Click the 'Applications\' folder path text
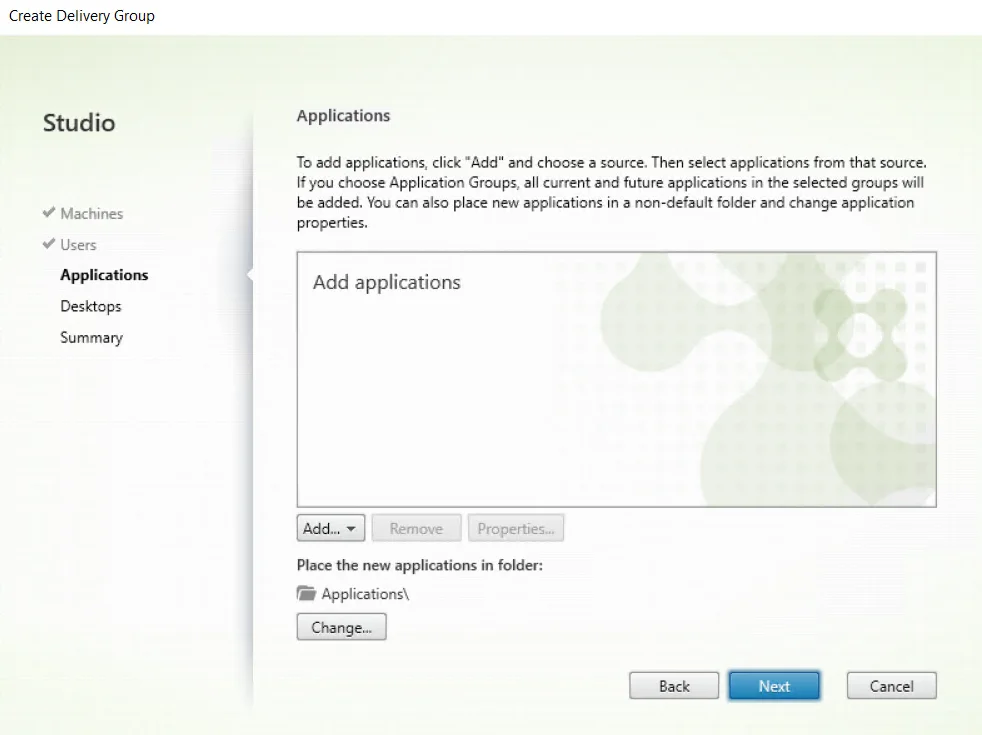The height and width of the screenshot is (735, 982). (365, 594)
